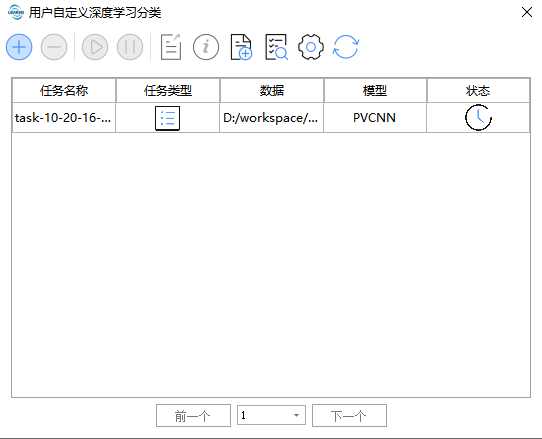Click the app logo in title bar
Image resolution: width=542 pixels, height=439 pixels.
pos(16,12)
